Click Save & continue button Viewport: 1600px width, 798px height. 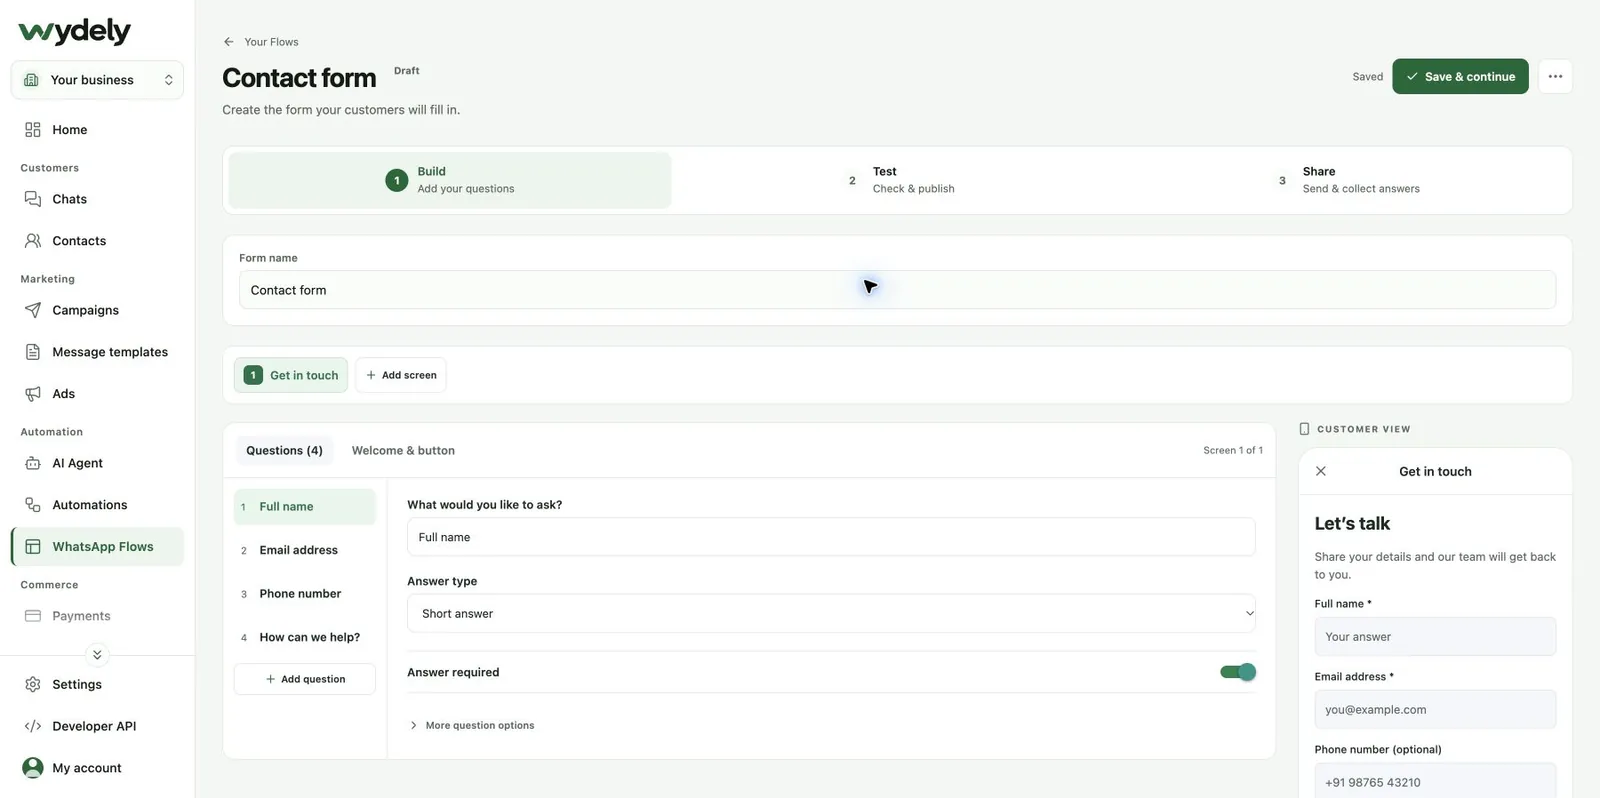[1460, 77]
